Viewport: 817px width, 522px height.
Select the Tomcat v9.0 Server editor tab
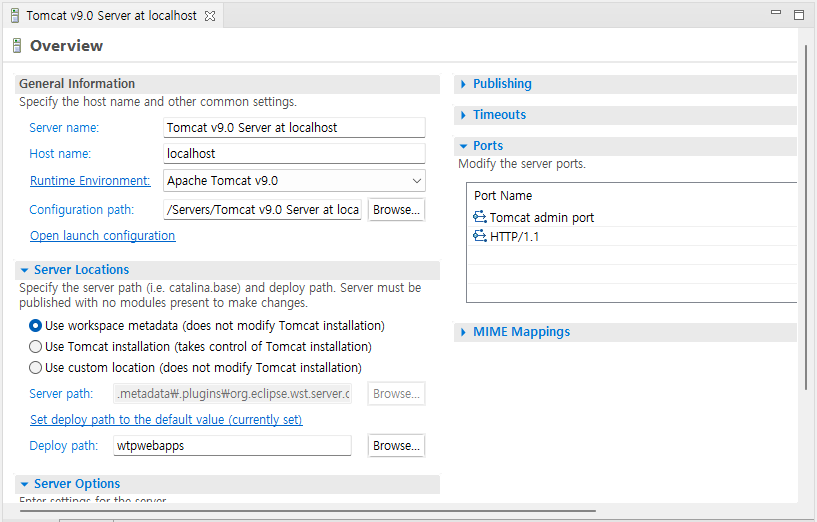click(112, 16)
